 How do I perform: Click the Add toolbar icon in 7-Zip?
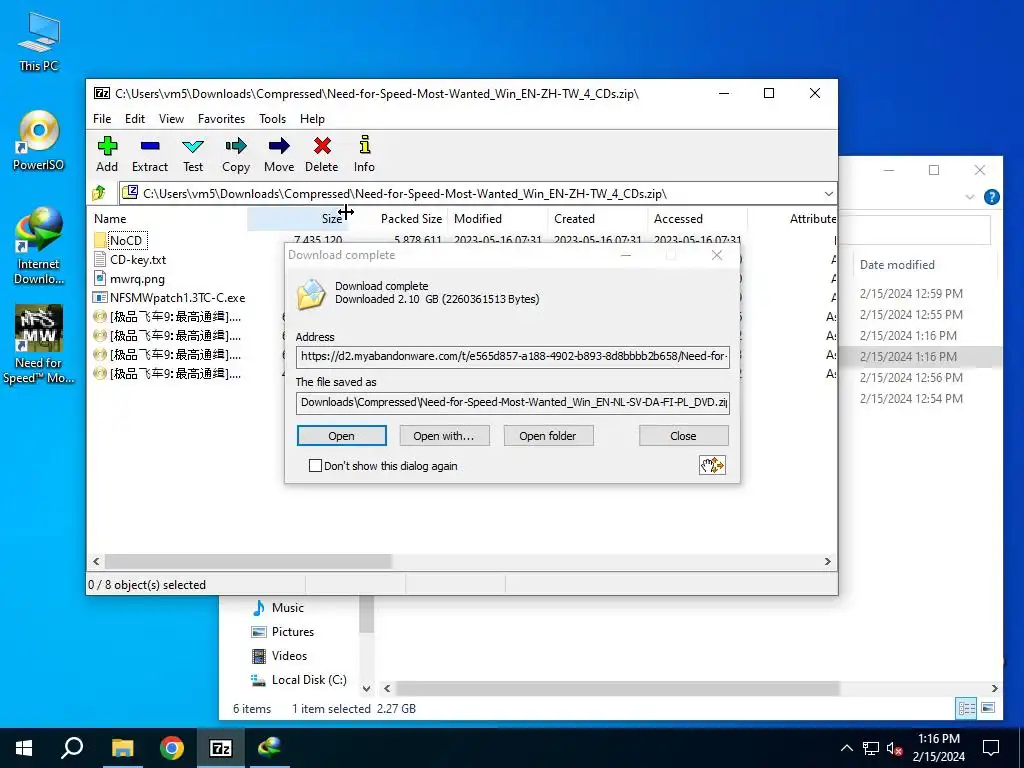coord(107,155)
